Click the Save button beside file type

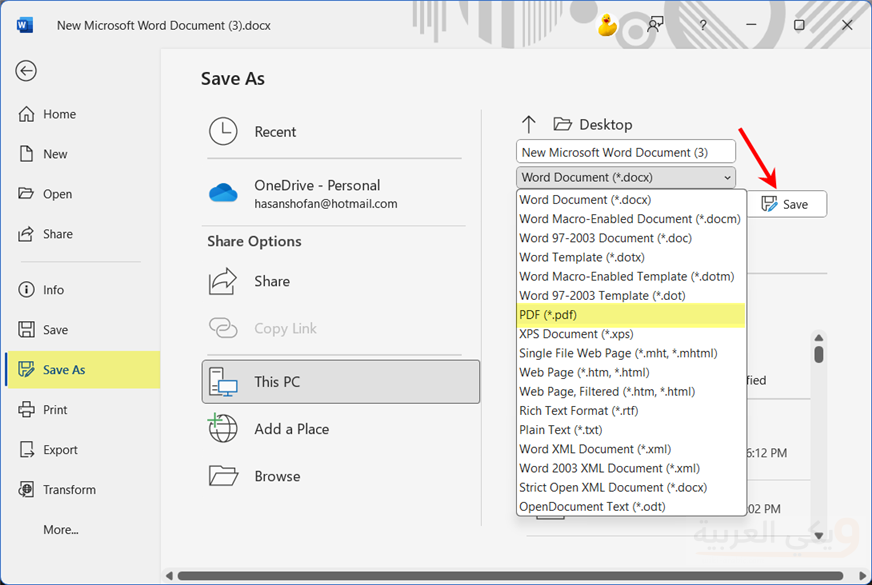click(786, 204)
